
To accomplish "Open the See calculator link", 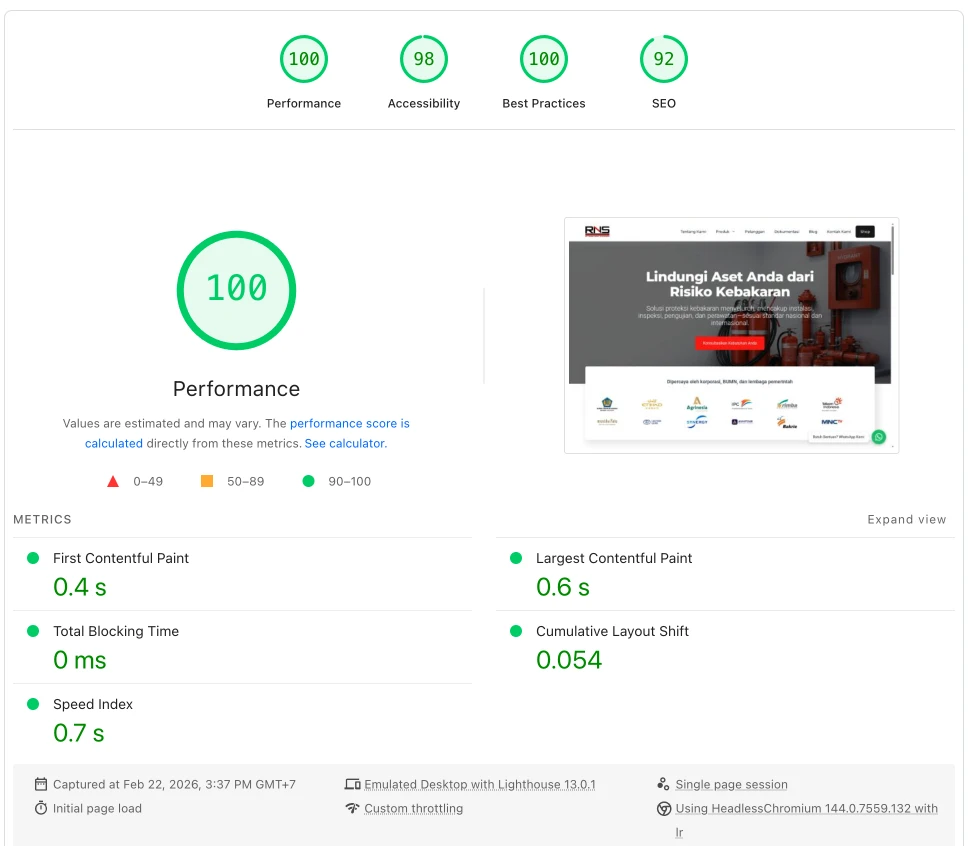I will 344,443.
